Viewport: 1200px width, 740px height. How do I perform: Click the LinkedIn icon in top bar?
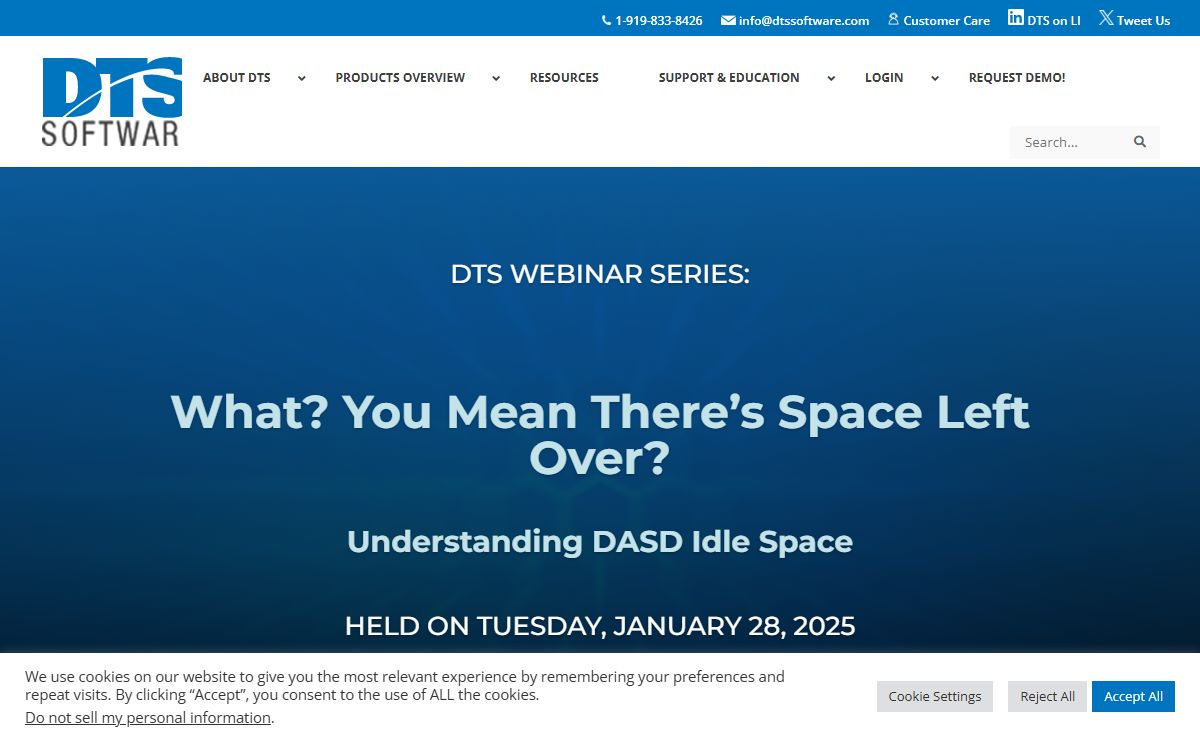tap(1016, 17)
